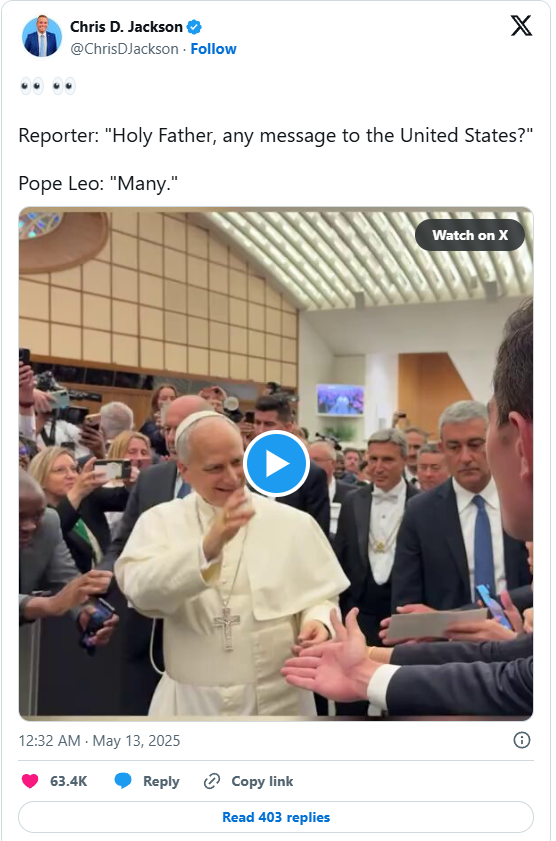Image resolution: width=556 pixels, height=841 pixels.
Task: Click the X logo icon
Action: [x=521, y=25]
